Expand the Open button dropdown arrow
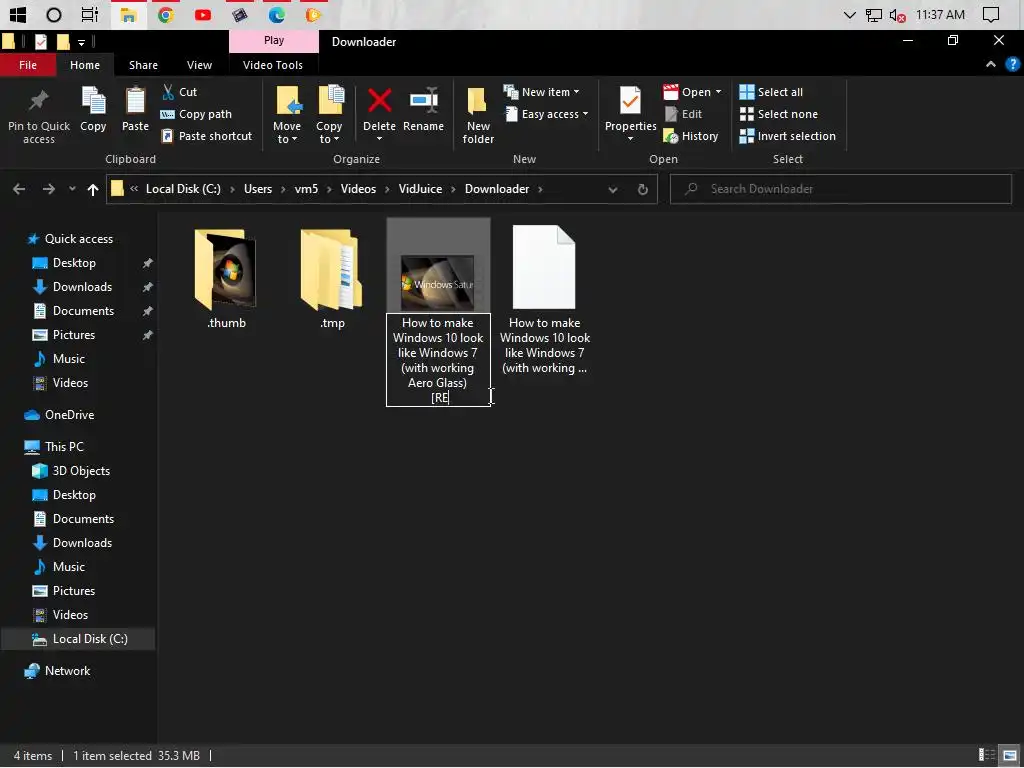This screenshot has height=768, width=1024. pos(718,92)
